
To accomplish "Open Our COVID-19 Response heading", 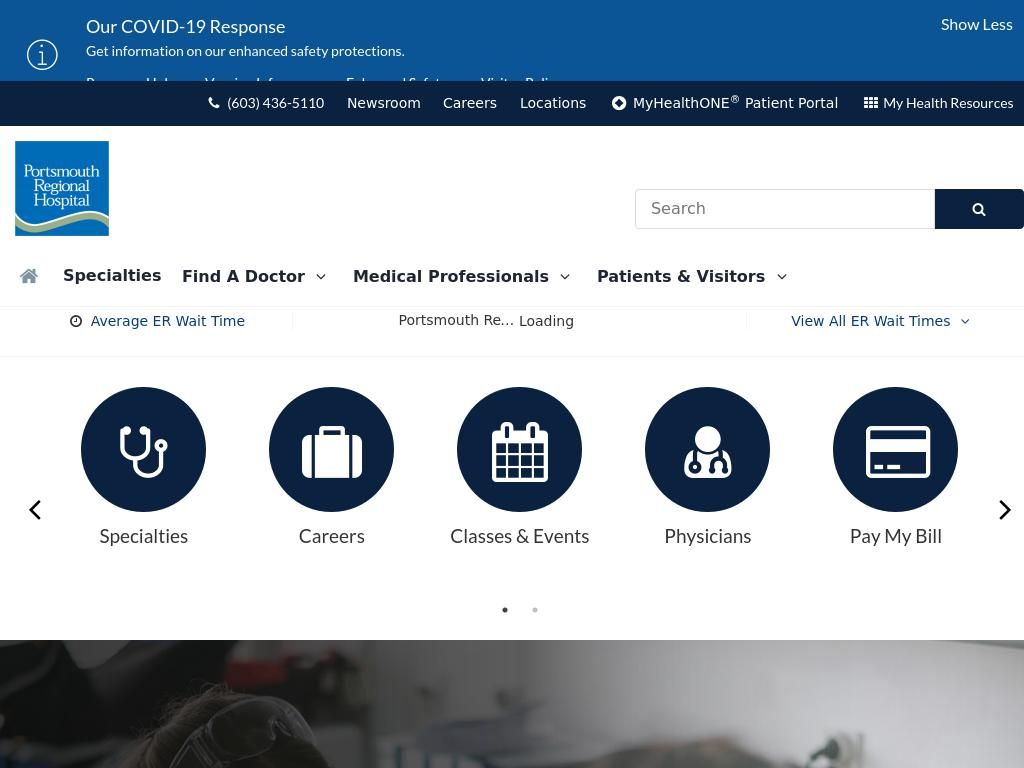I will click(185, 27).
